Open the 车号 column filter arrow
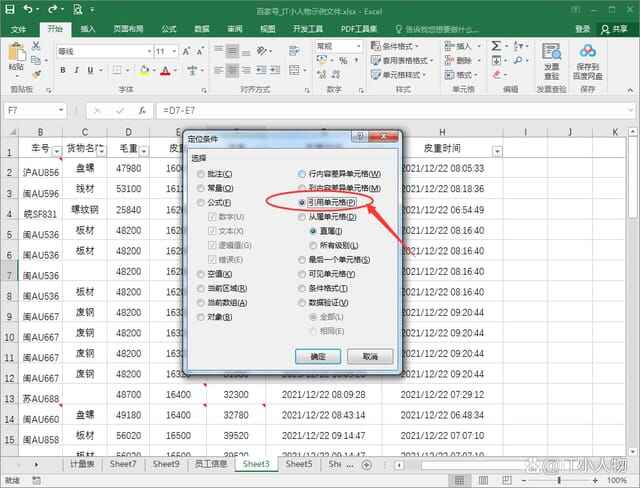Screen dimensions: 640x488 56,151
